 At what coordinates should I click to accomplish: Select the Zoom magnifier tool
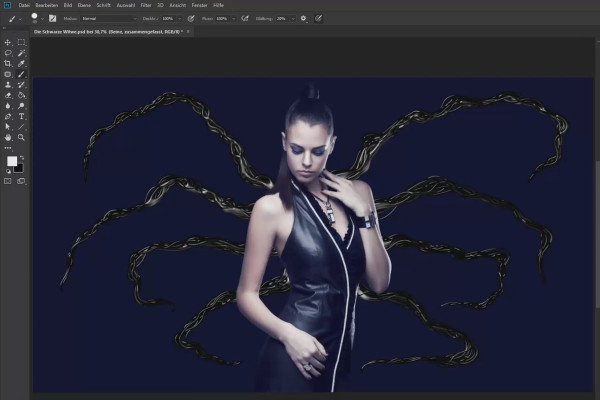21,137
